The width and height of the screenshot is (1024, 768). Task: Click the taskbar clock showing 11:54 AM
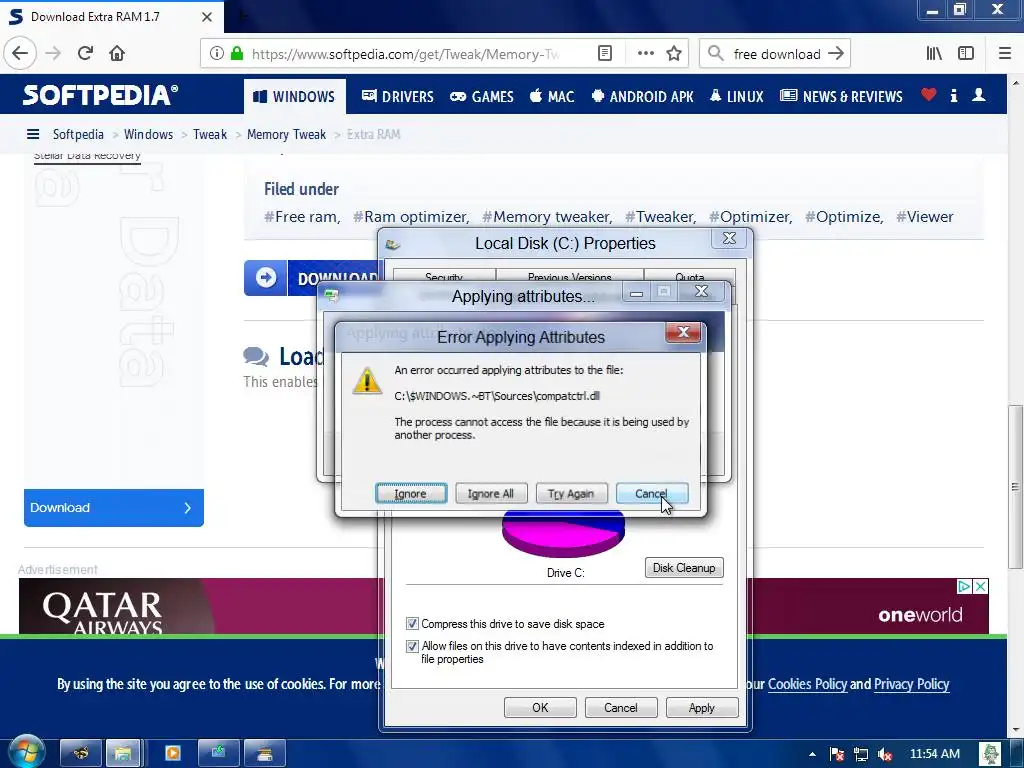tap(935, 754)
